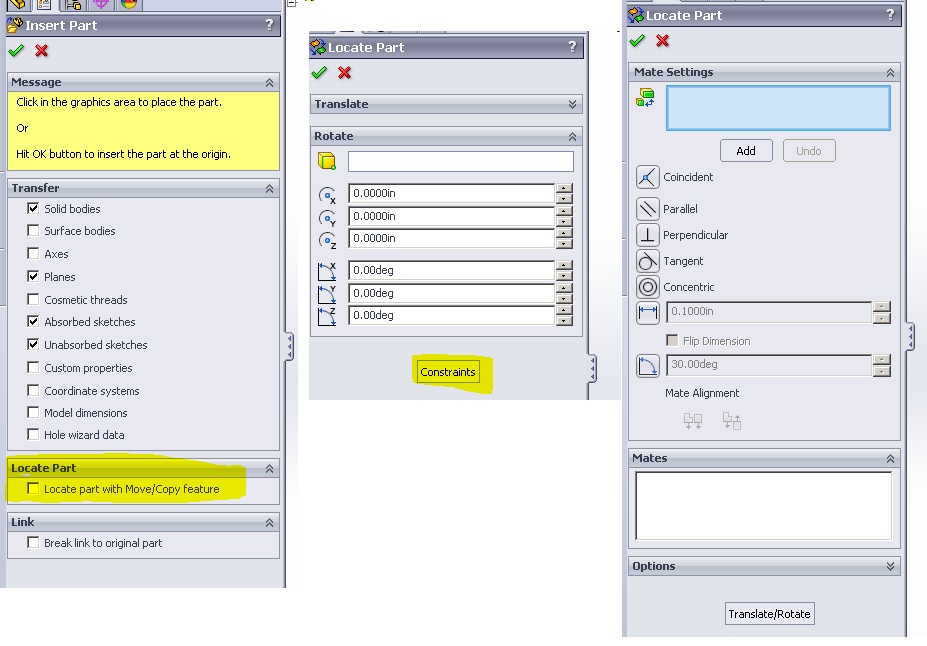Screen dimensions: 927x646
Task: Click the angle mate 30.00deg field
Action: [769, 365]
